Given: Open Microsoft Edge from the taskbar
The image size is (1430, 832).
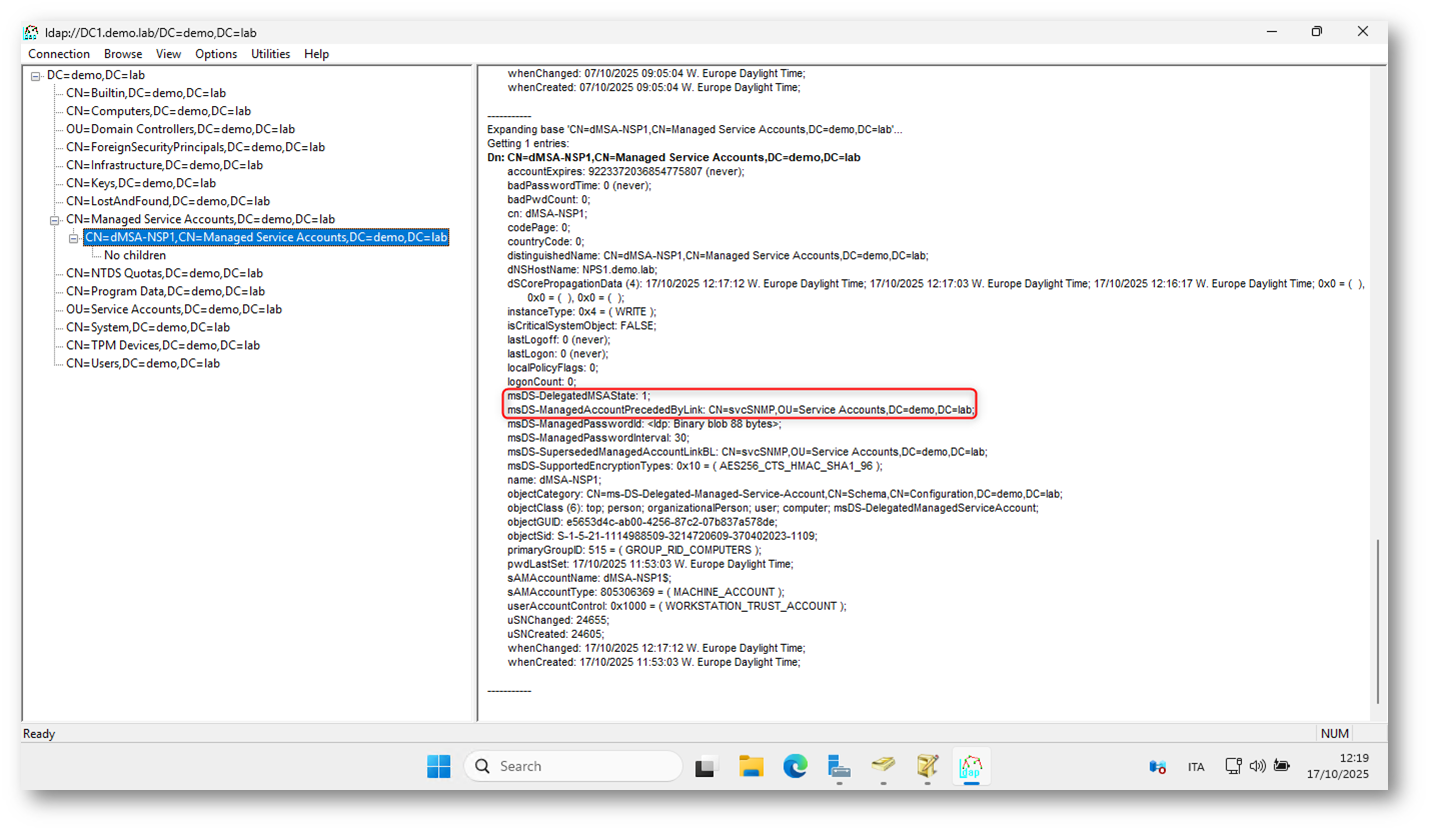Looking at the screenshot, I should (795, 767).
